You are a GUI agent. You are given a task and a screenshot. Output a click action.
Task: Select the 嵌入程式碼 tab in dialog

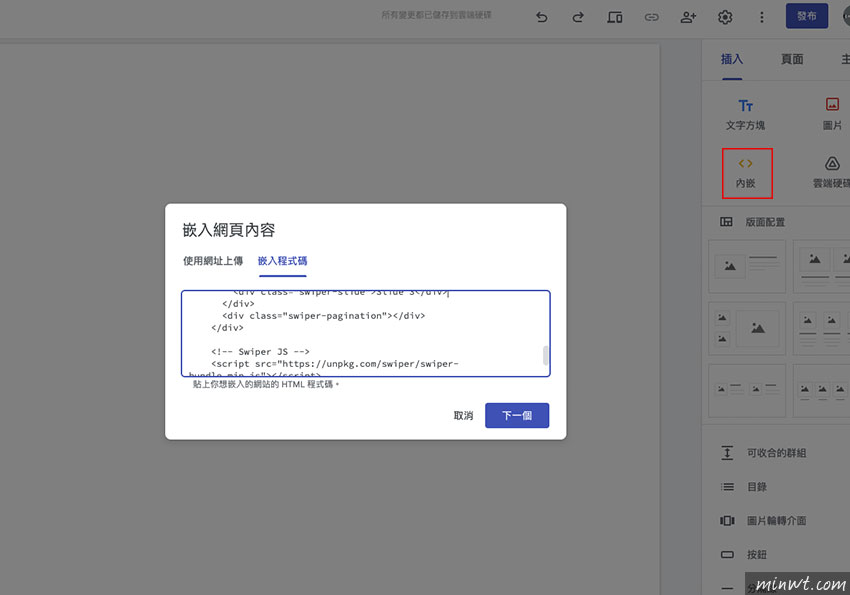pyautogui.click(x=282, y=261)
